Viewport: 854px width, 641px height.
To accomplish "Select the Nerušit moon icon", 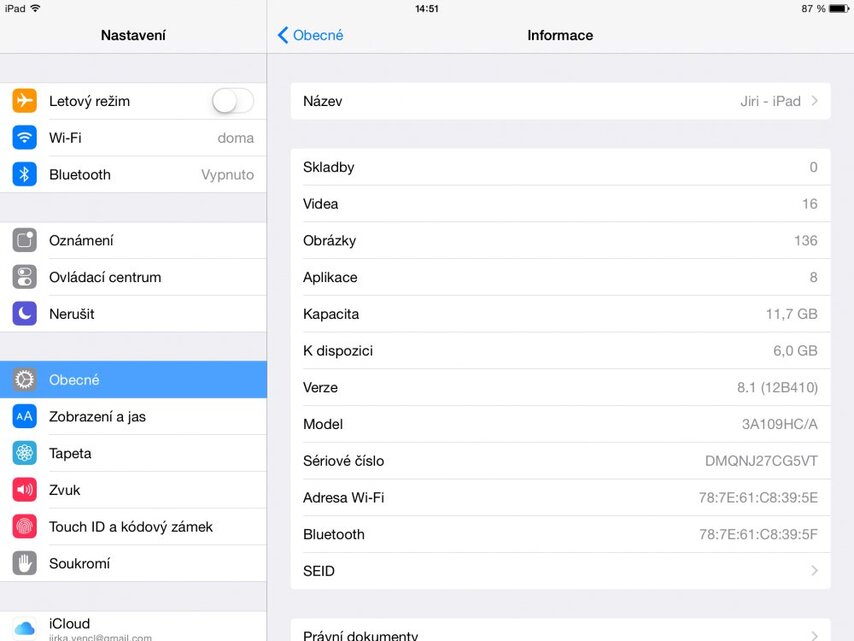I will click(x=24, y=314).
